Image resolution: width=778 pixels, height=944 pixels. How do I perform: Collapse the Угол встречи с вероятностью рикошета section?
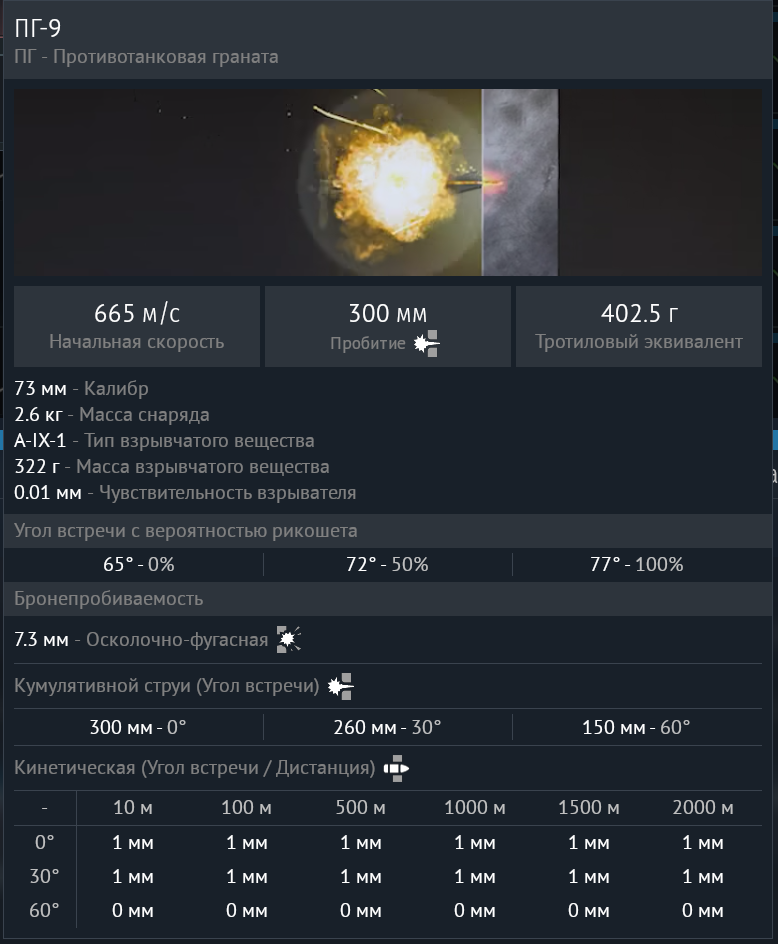(186, 530)
